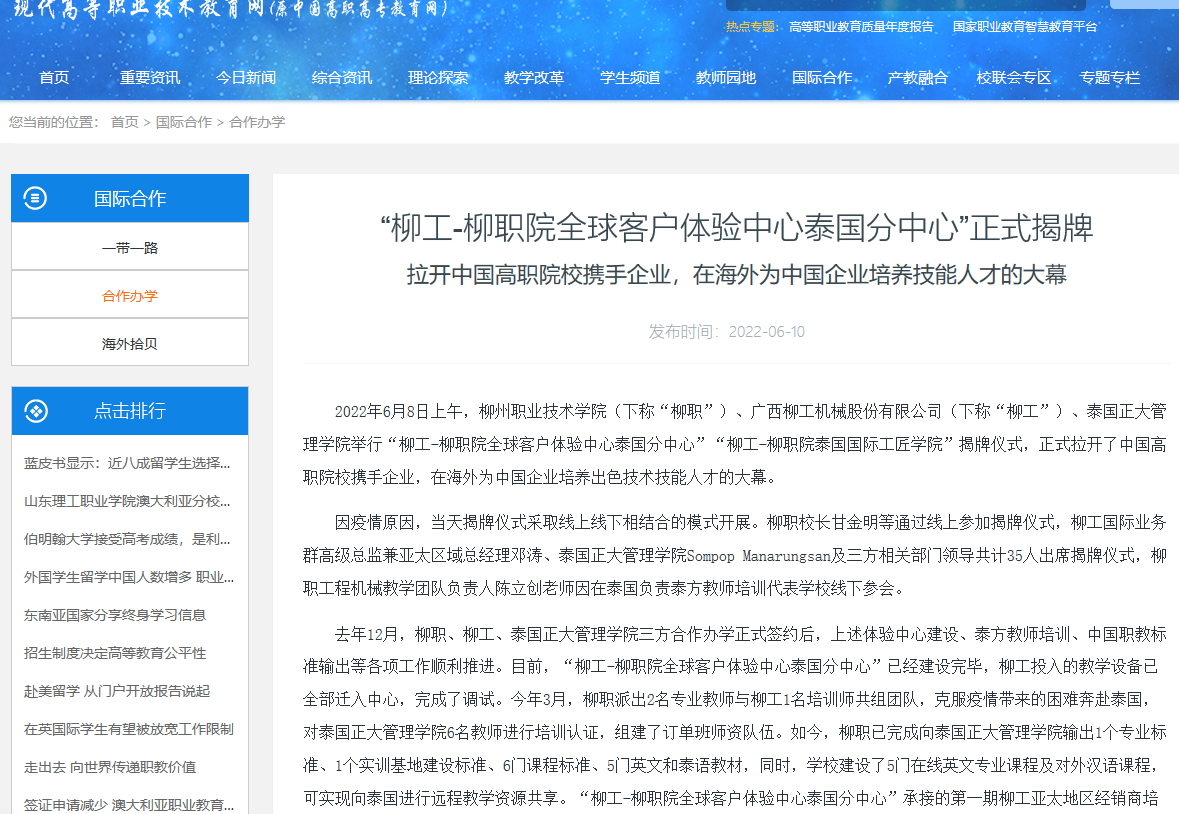This screenshot has width=1179, height=814.
Task: Select 专题专栏 in the navigation bar
Action: pos(1110,78)
